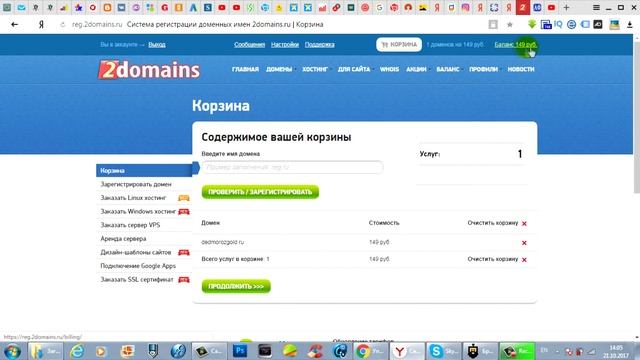This screenshot has width=640, height=360.
Task: Open the ПРОФИЛИ menu
Action: [x=483, y=69]
